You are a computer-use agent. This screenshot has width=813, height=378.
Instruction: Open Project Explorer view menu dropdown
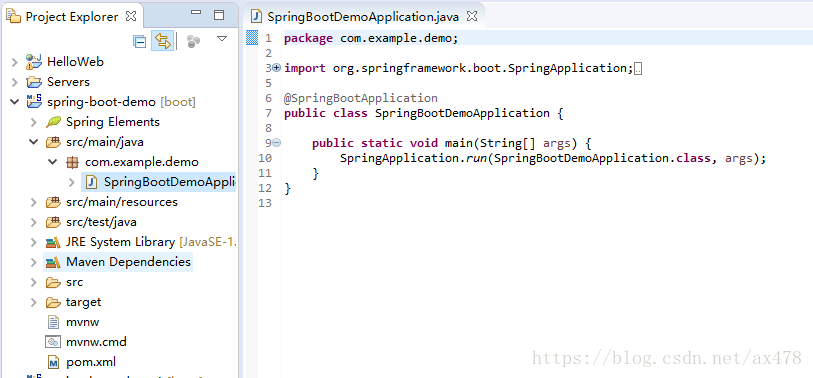[222, 39]
